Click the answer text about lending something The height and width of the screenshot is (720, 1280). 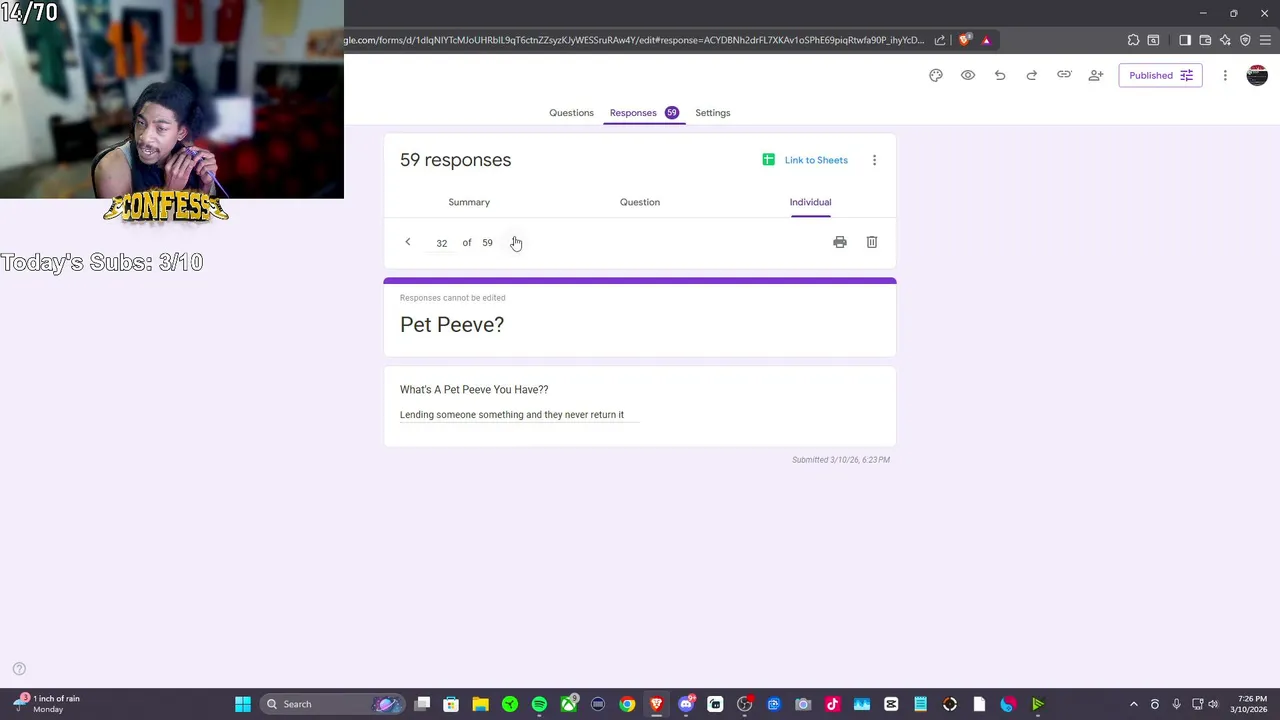coord(512,415)
